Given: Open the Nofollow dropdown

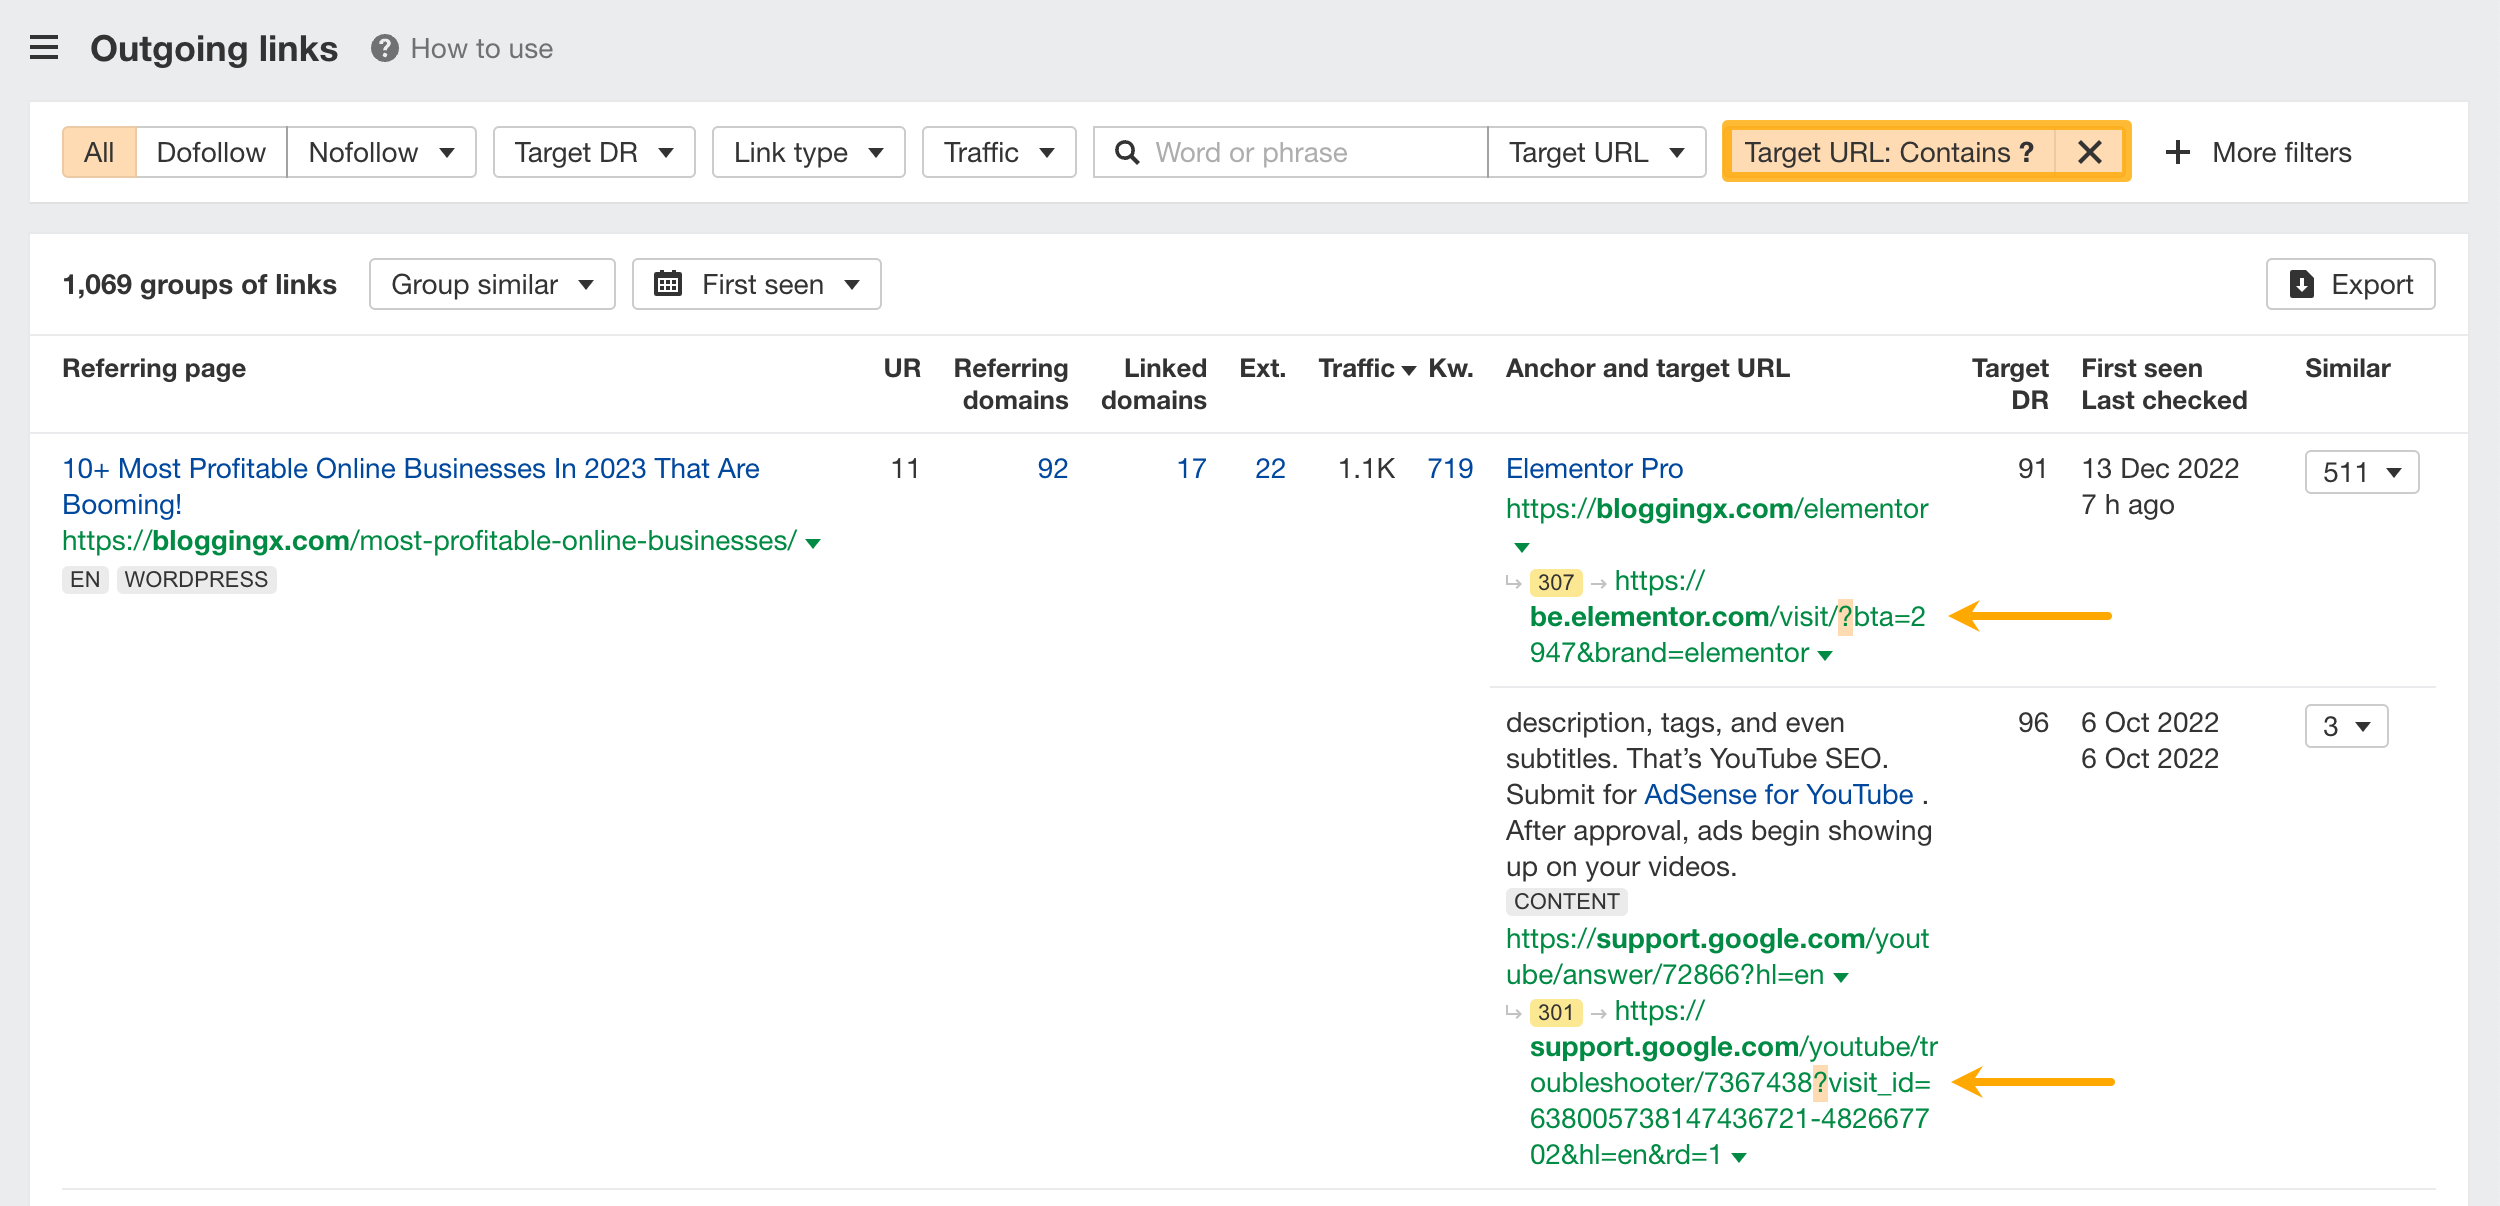Looking at the screenshot, I should coord(381,152).
